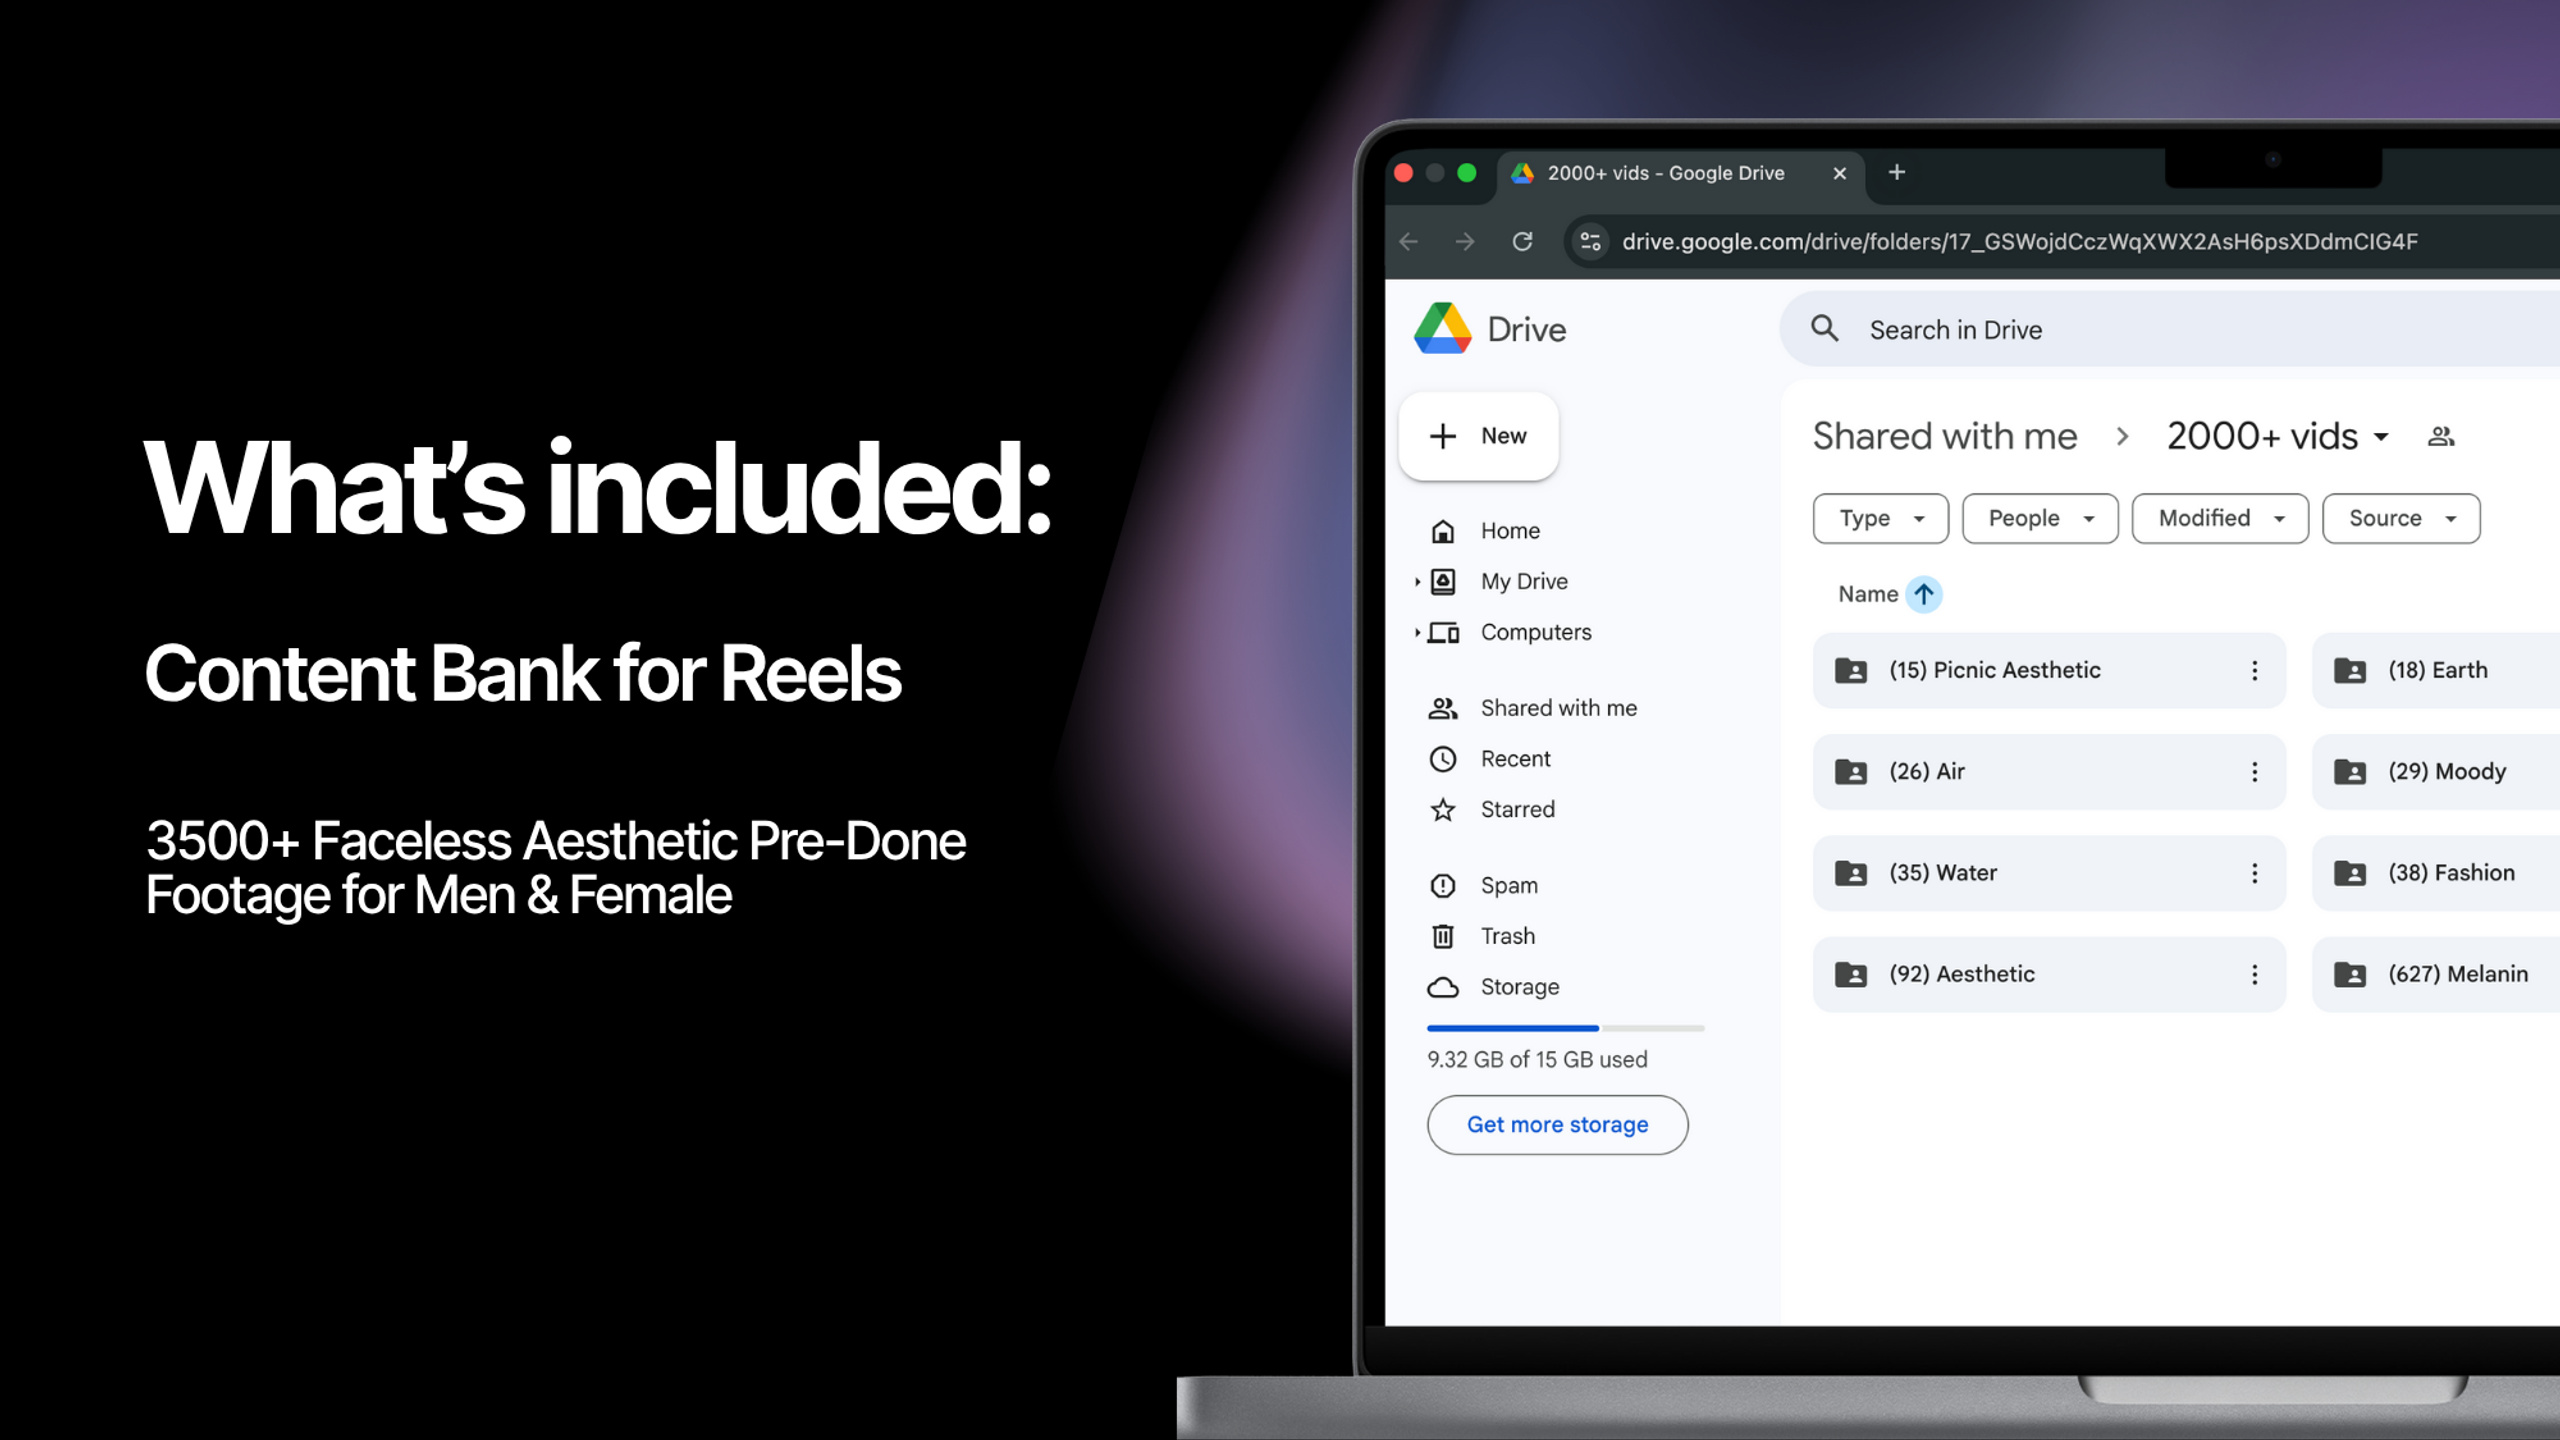This screenshot has width=2560, height=1440.
Task: Go forward in browser history
Action: coord(1465,241)
